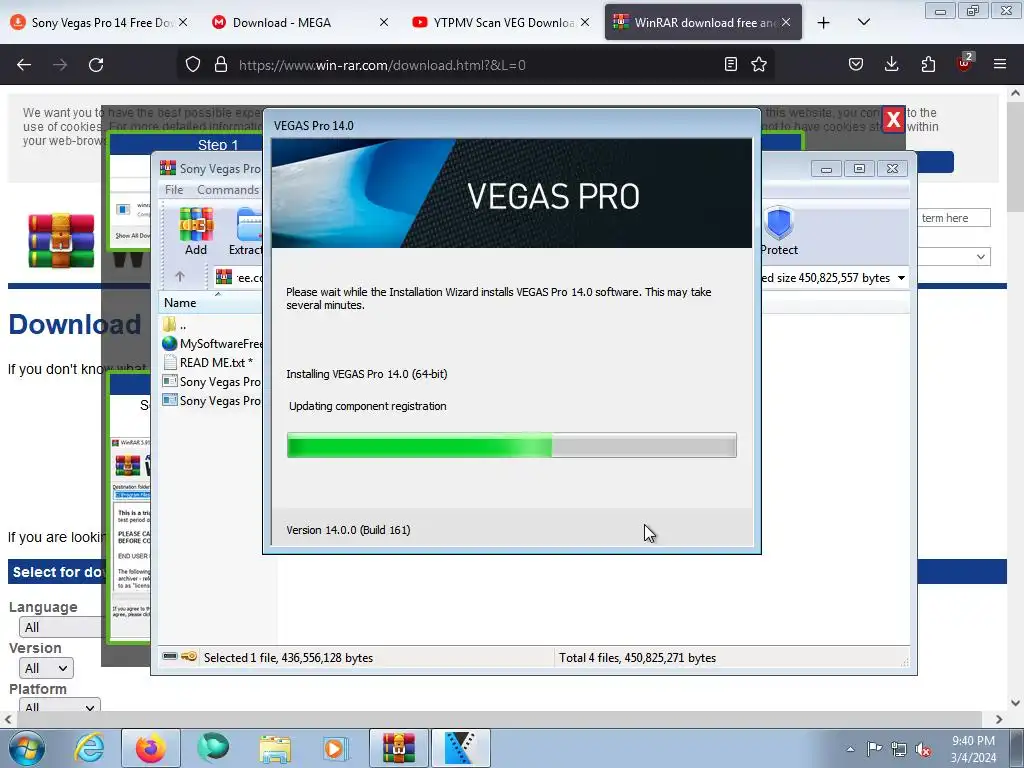Click 'Updating component registration' status text

(368, 406)
